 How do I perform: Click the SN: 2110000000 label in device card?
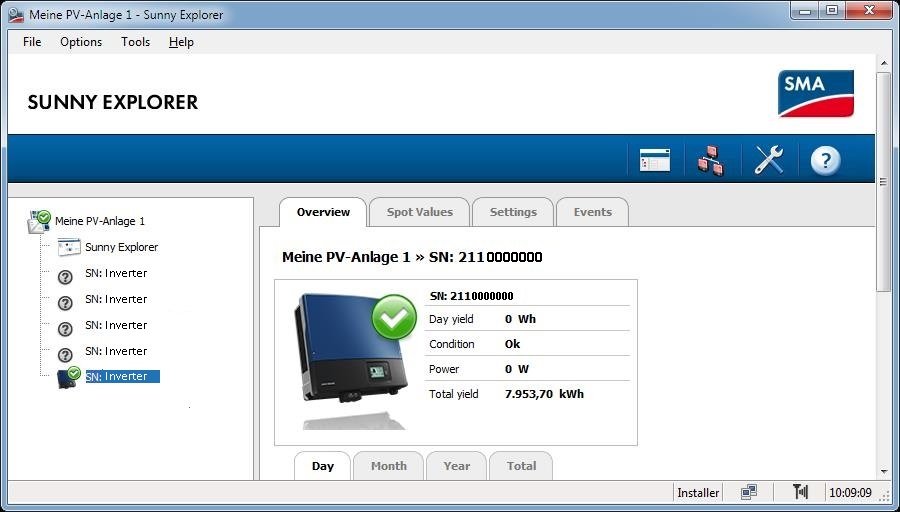point(471,297)
